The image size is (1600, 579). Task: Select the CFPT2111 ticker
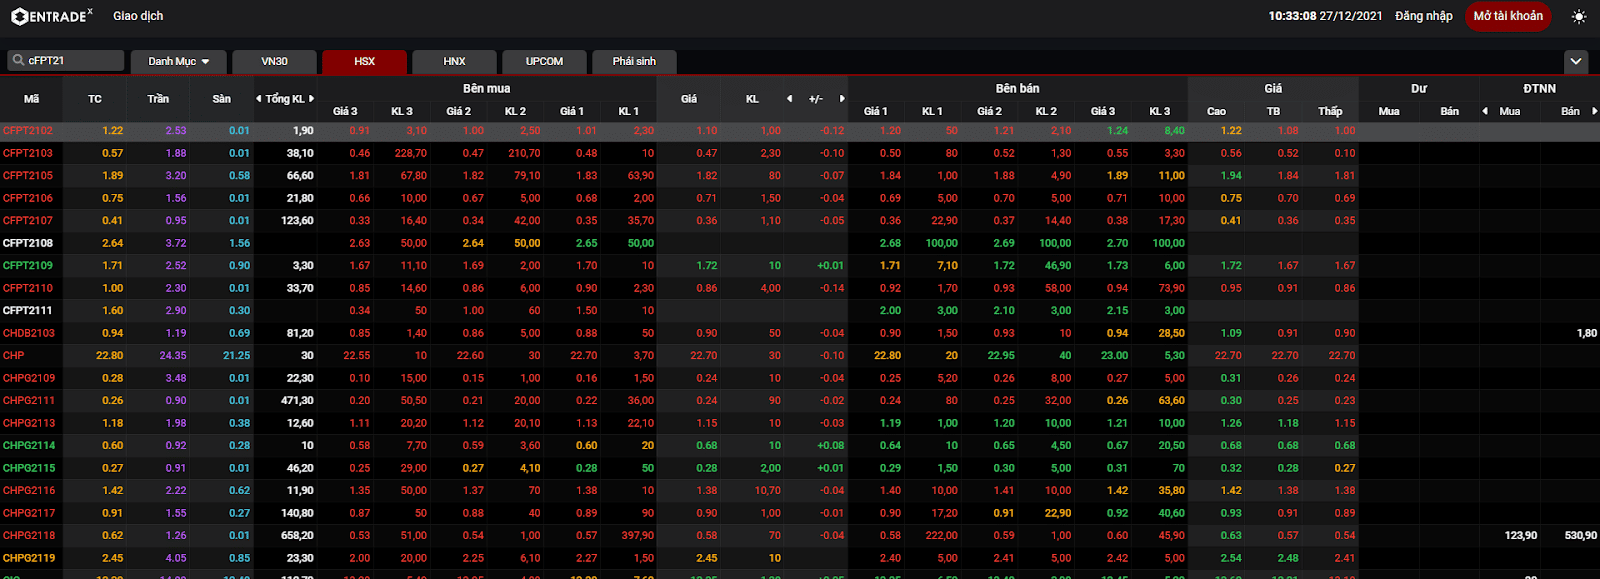[28, 311]
